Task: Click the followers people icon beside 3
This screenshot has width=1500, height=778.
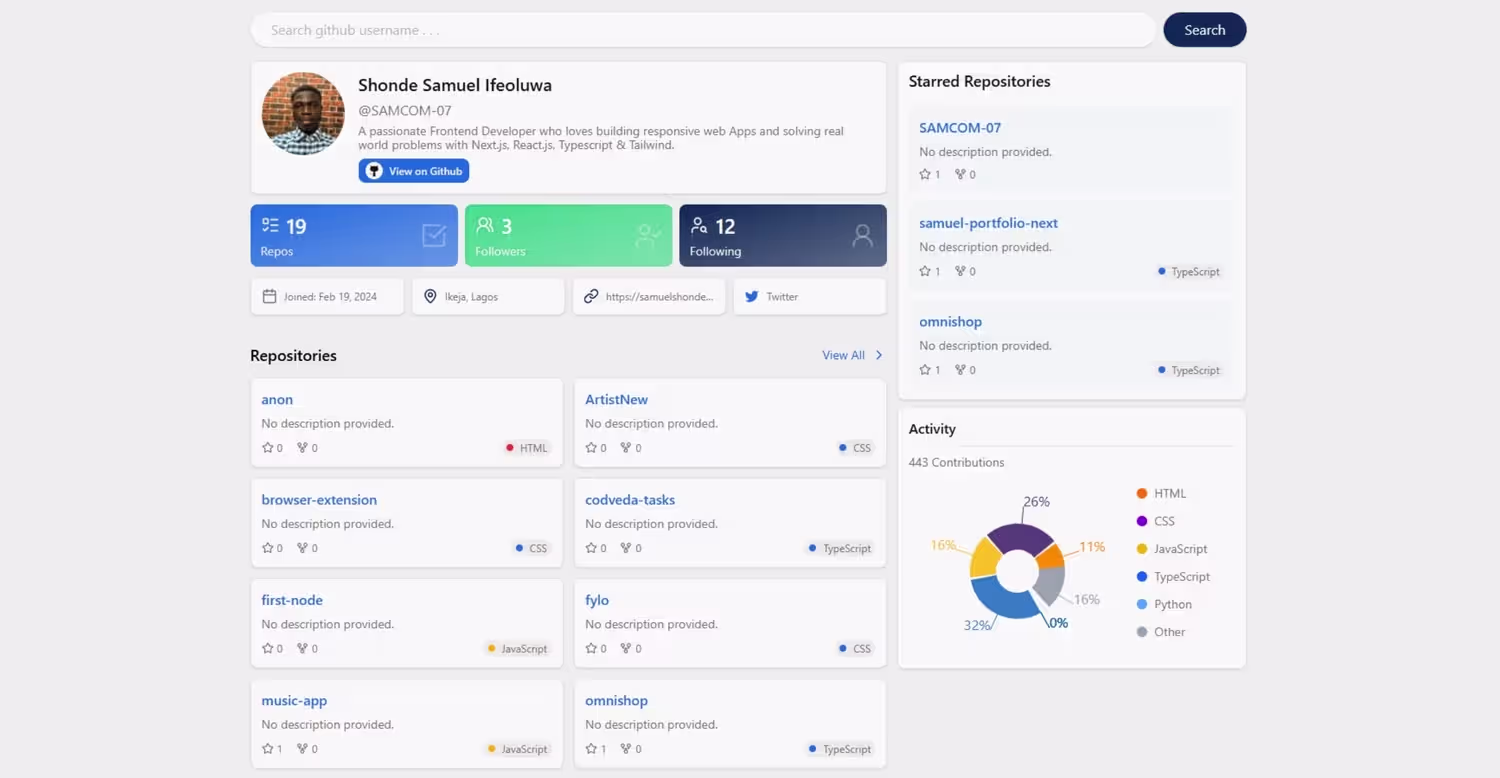Action: tap(485, 225)
